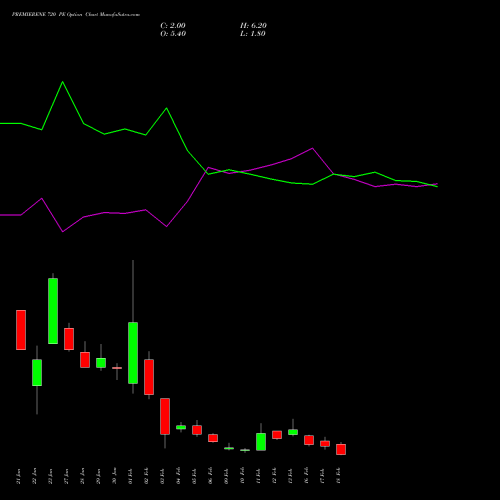500x500 pixels.
Task: Click the last red candle on the right
Action: pos(341,449)
